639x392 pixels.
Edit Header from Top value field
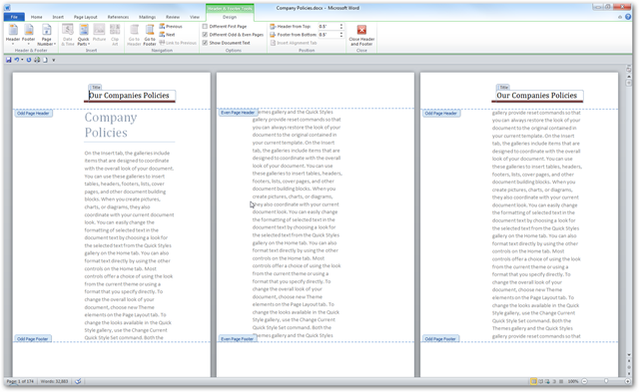328,26
